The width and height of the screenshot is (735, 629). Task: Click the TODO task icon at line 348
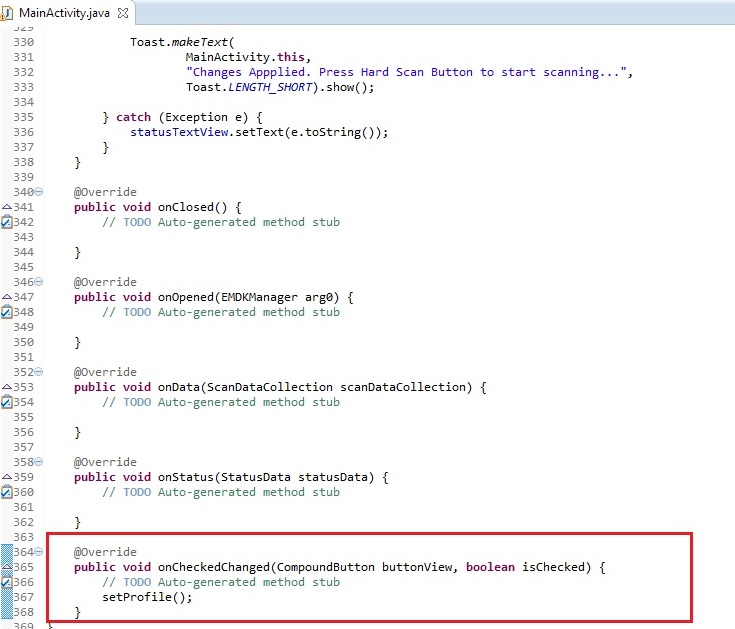coord(6,312)
